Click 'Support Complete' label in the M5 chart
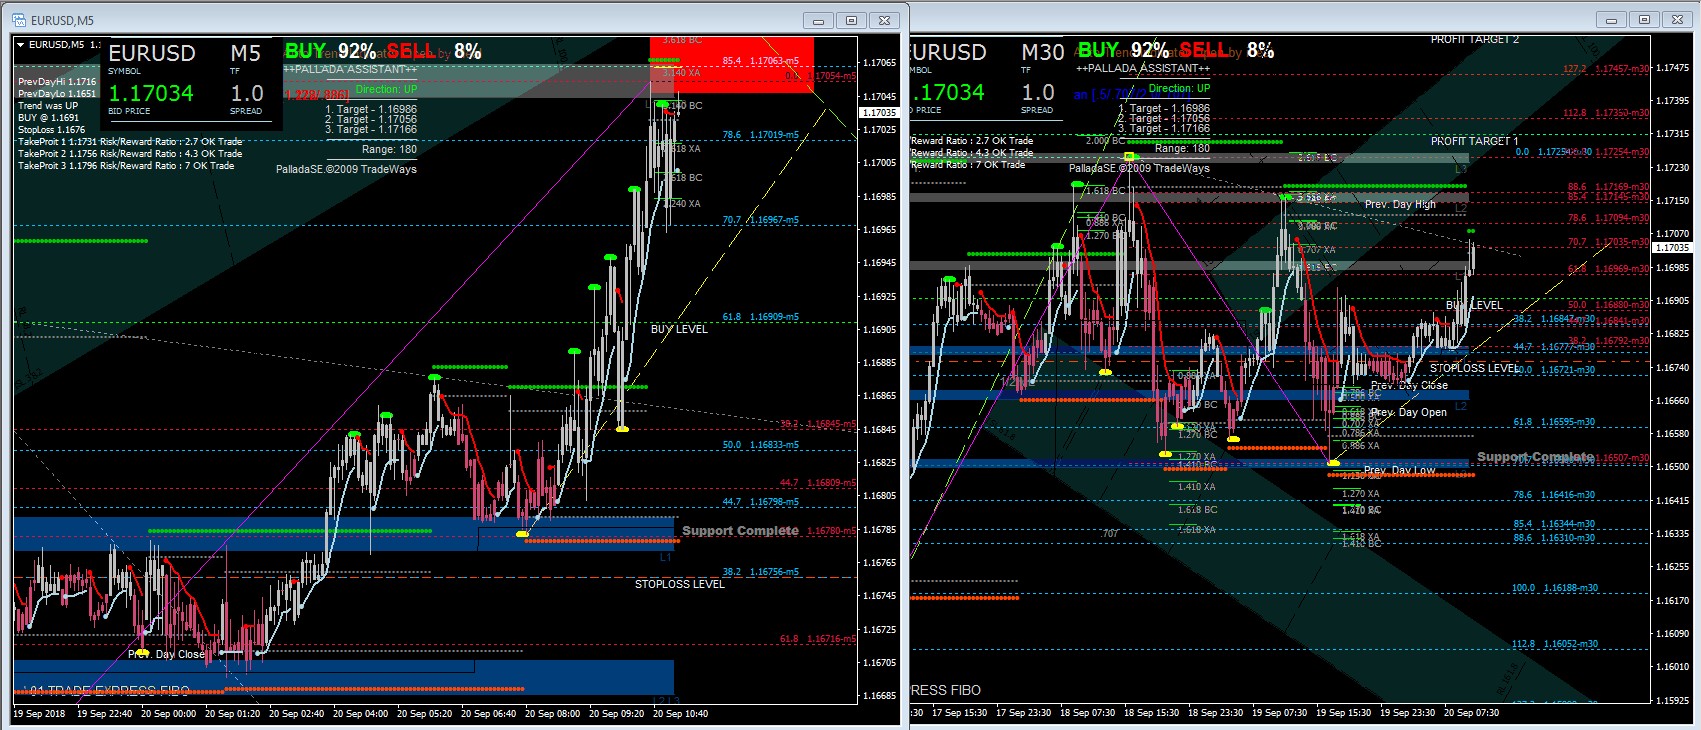 741,531
